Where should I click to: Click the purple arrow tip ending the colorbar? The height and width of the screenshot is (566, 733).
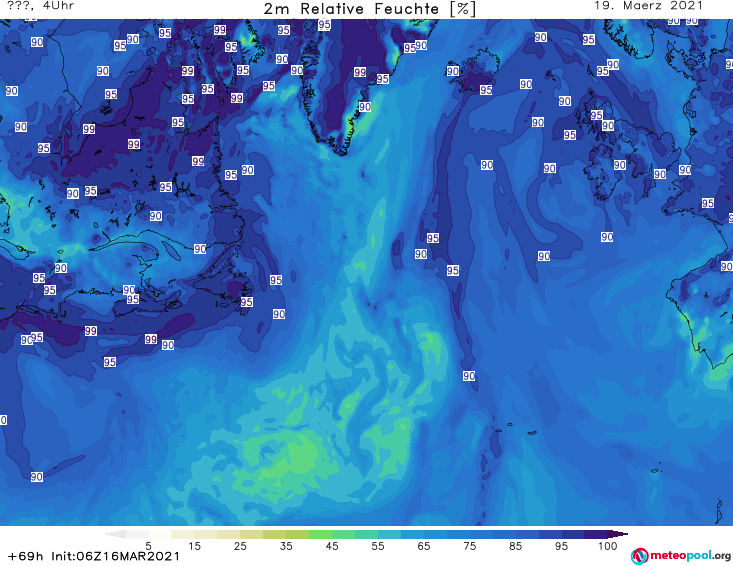tap(618, 534)
